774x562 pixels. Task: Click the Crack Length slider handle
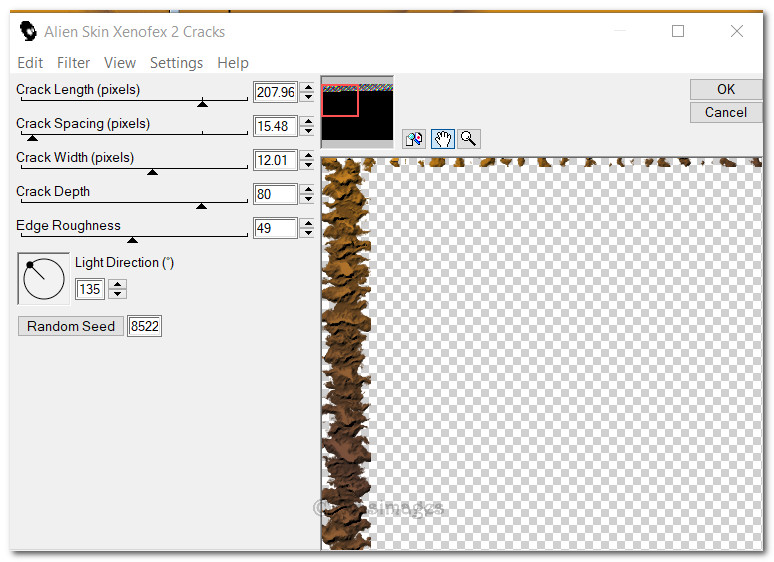point(202,103)
